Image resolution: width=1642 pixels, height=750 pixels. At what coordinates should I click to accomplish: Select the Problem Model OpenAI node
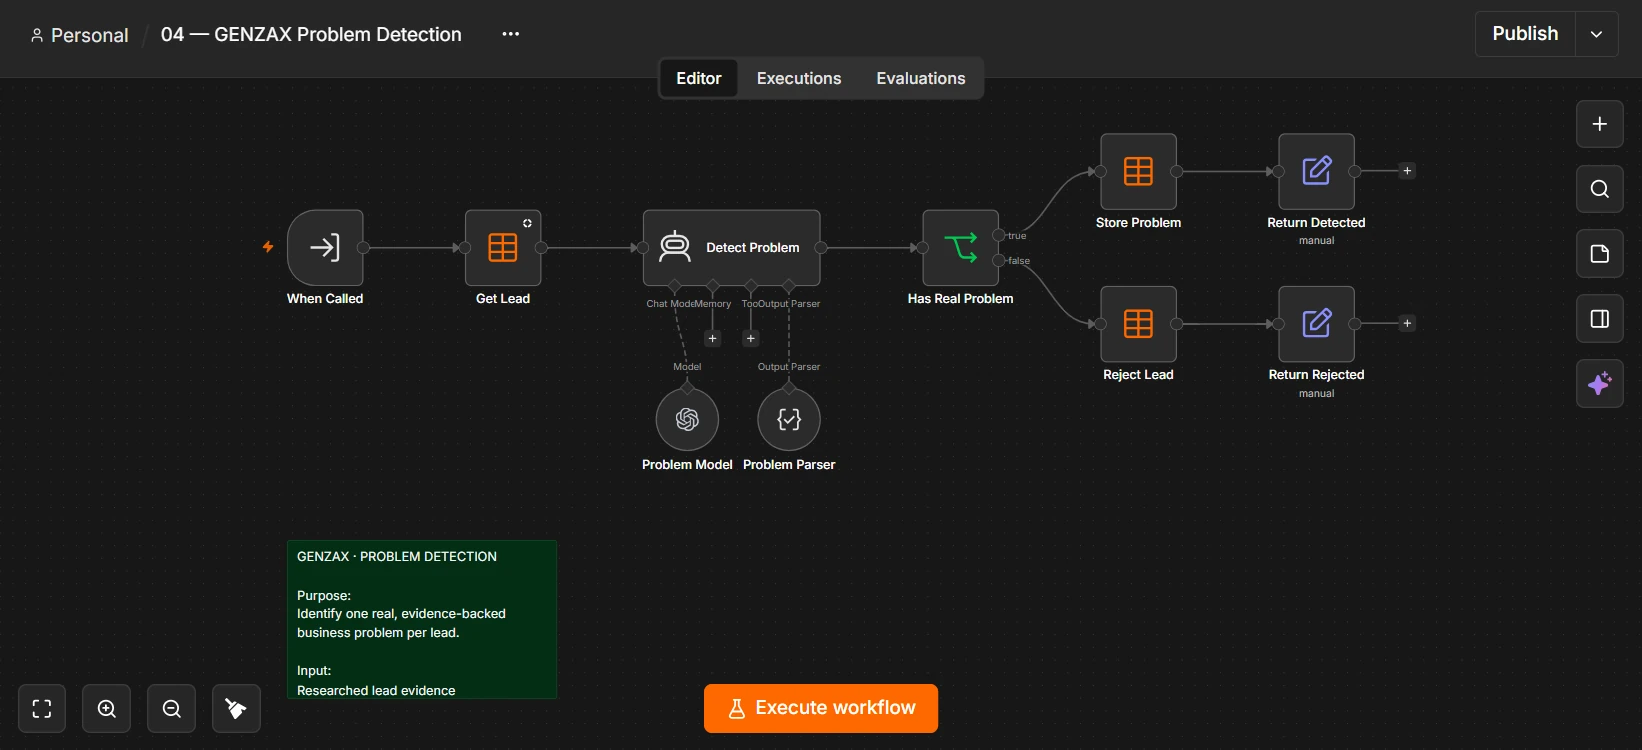point(687,420)
